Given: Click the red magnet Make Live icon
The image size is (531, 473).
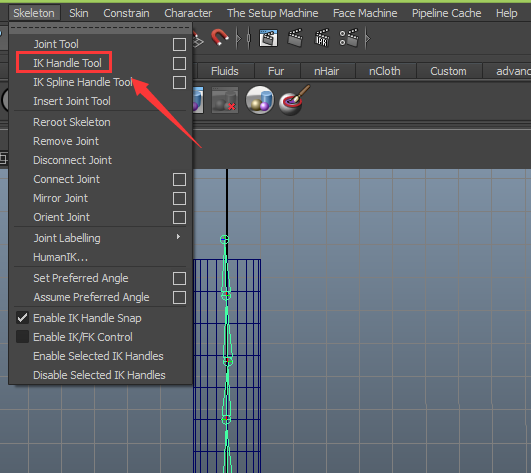Looking at the screenshot, I should click(219, 37).
